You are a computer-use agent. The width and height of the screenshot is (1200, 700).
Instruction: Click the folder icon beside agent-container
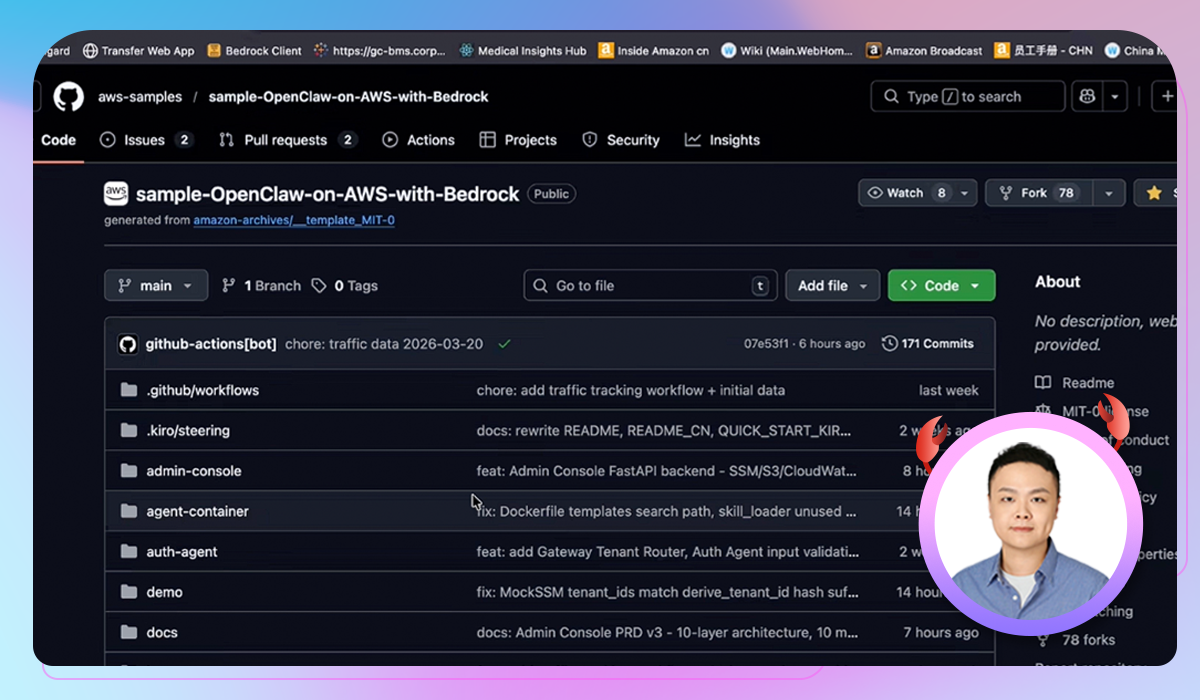pos(128,511)
